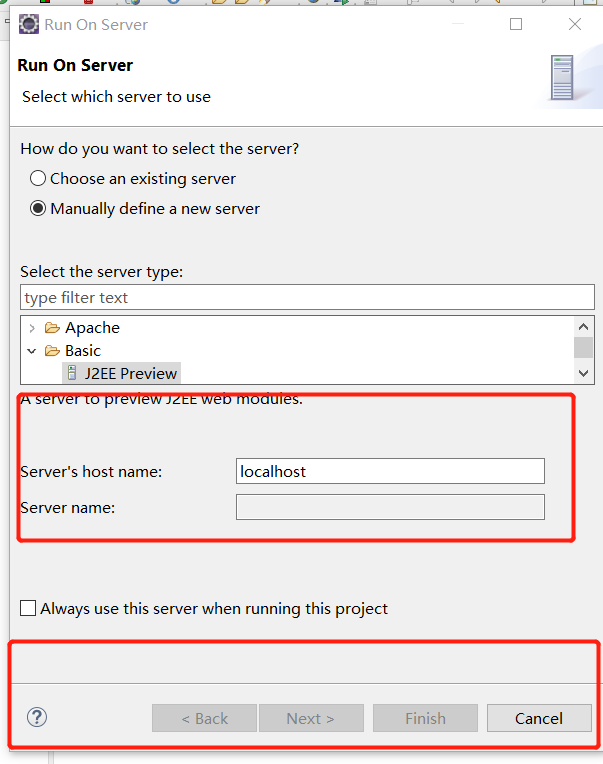Click the Basic folder icon
Screen dimensions: 603x764
[x=52, y=351]
